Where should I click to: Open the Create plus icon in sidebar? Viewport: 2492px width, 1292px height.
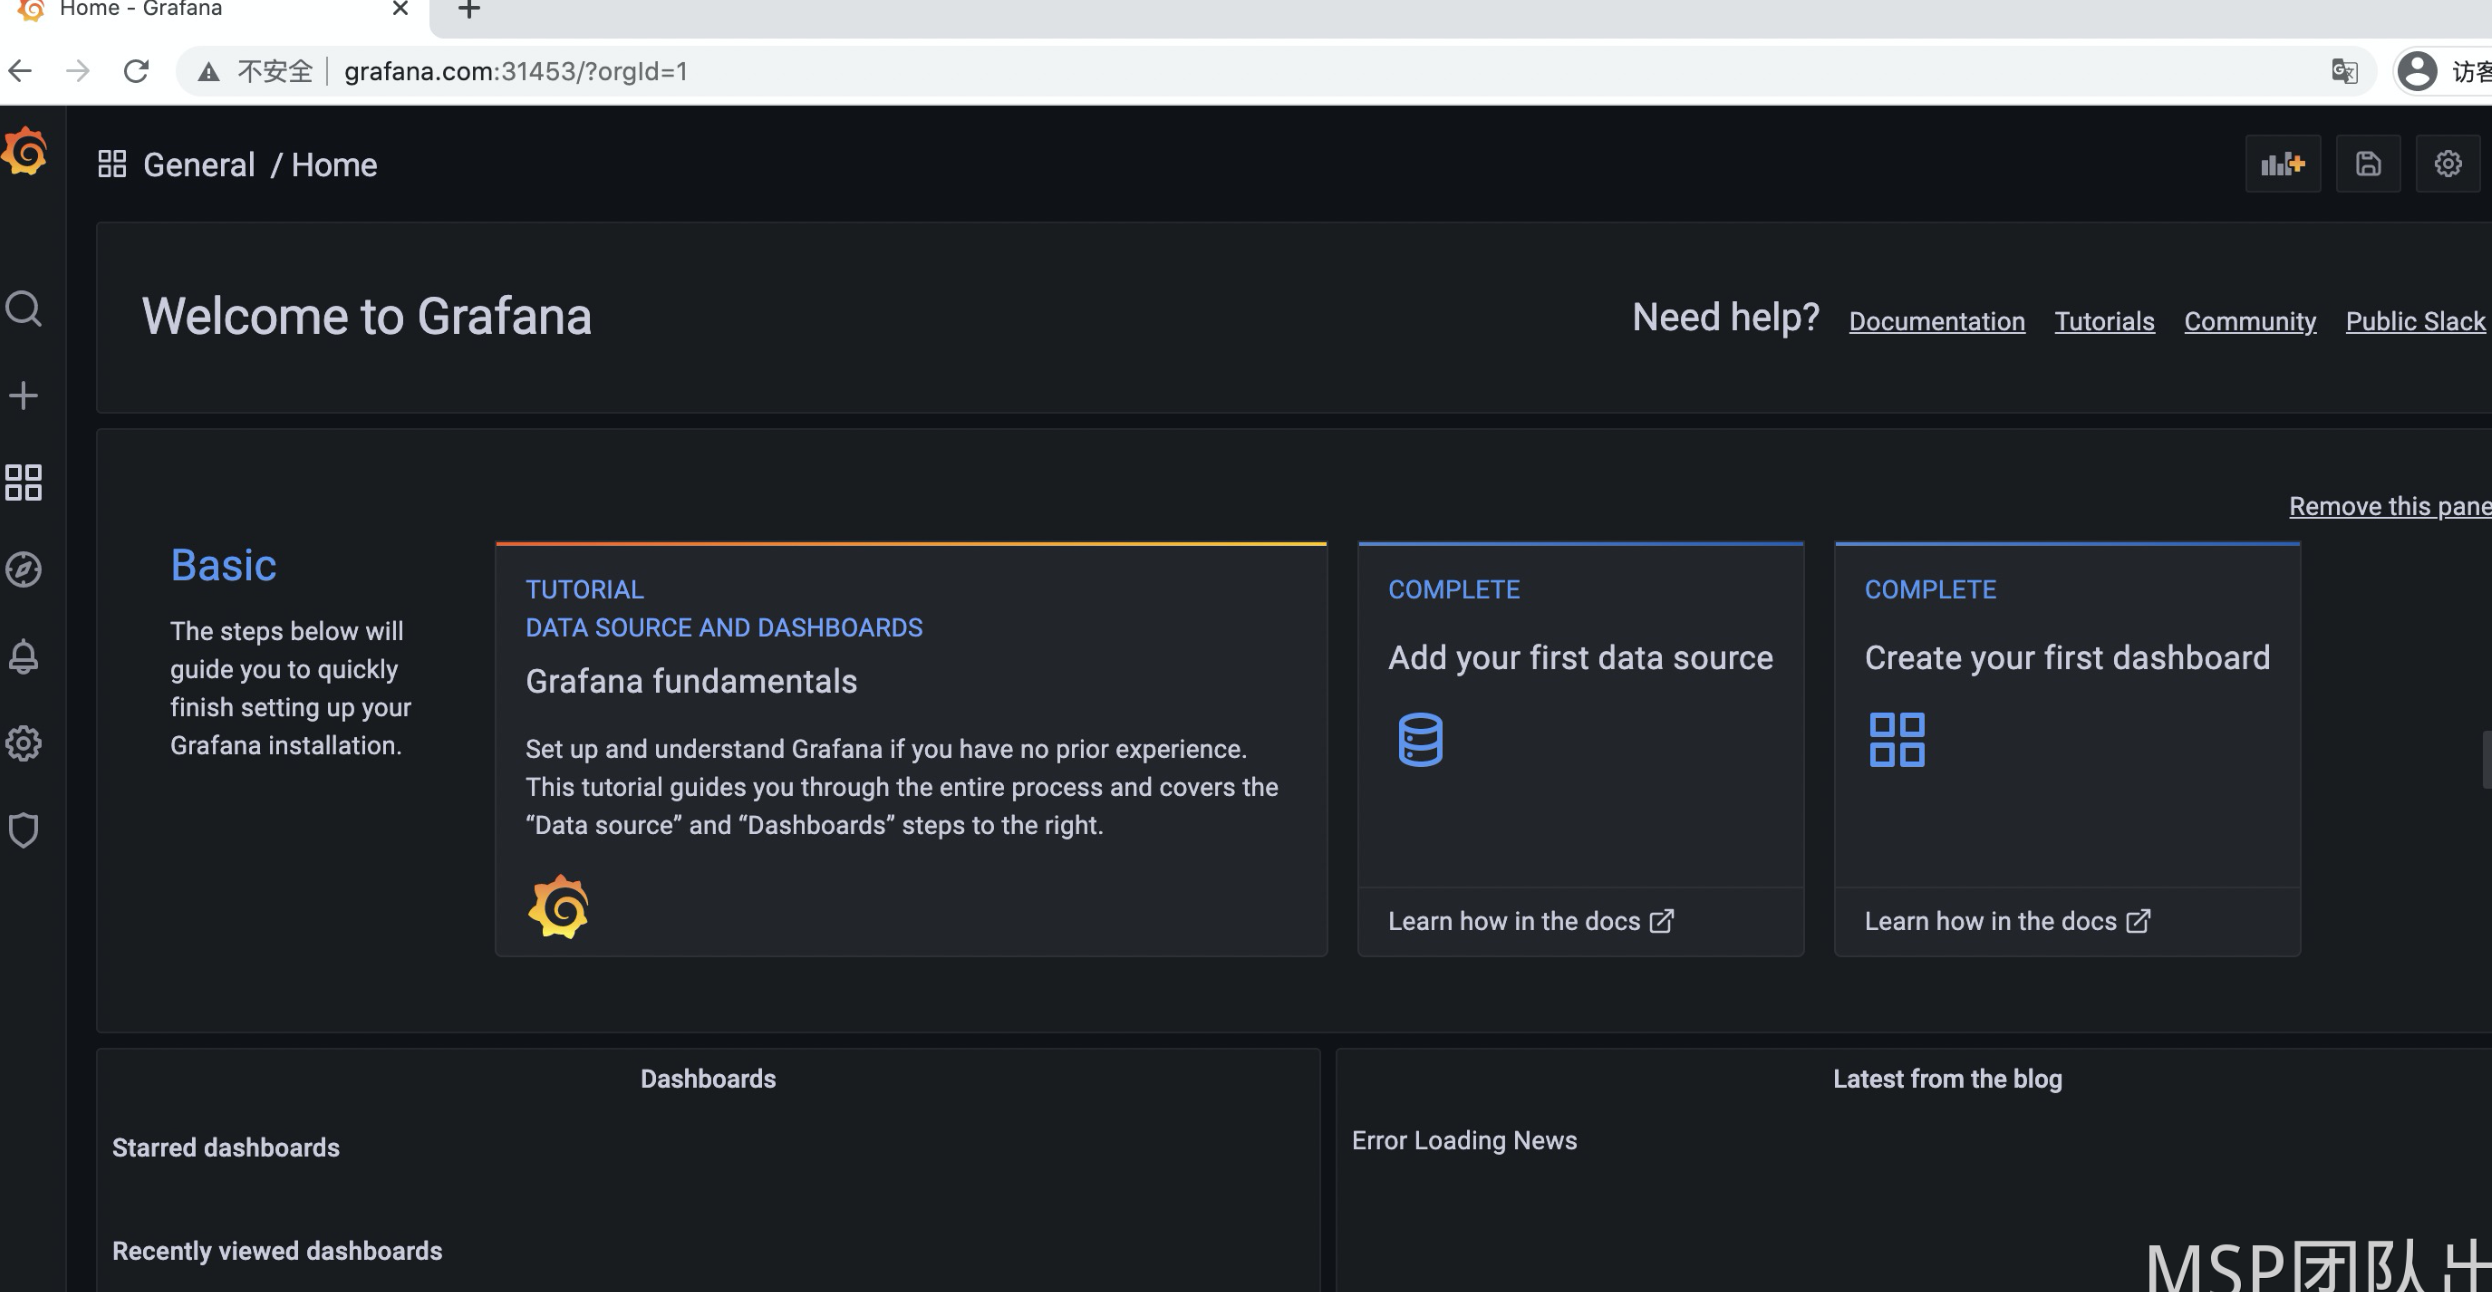[24, 396]
